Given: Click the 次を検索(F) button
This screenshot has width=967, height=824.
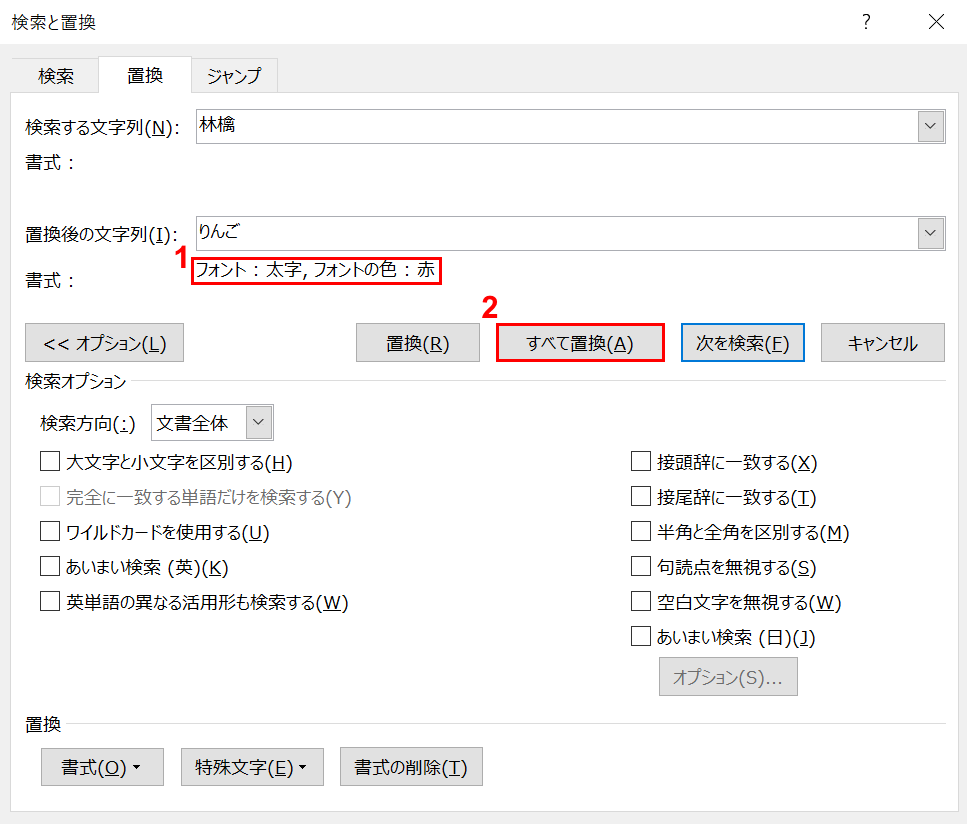Looking at the screenshot, I should pyautogui.click(x=744, y=343).
